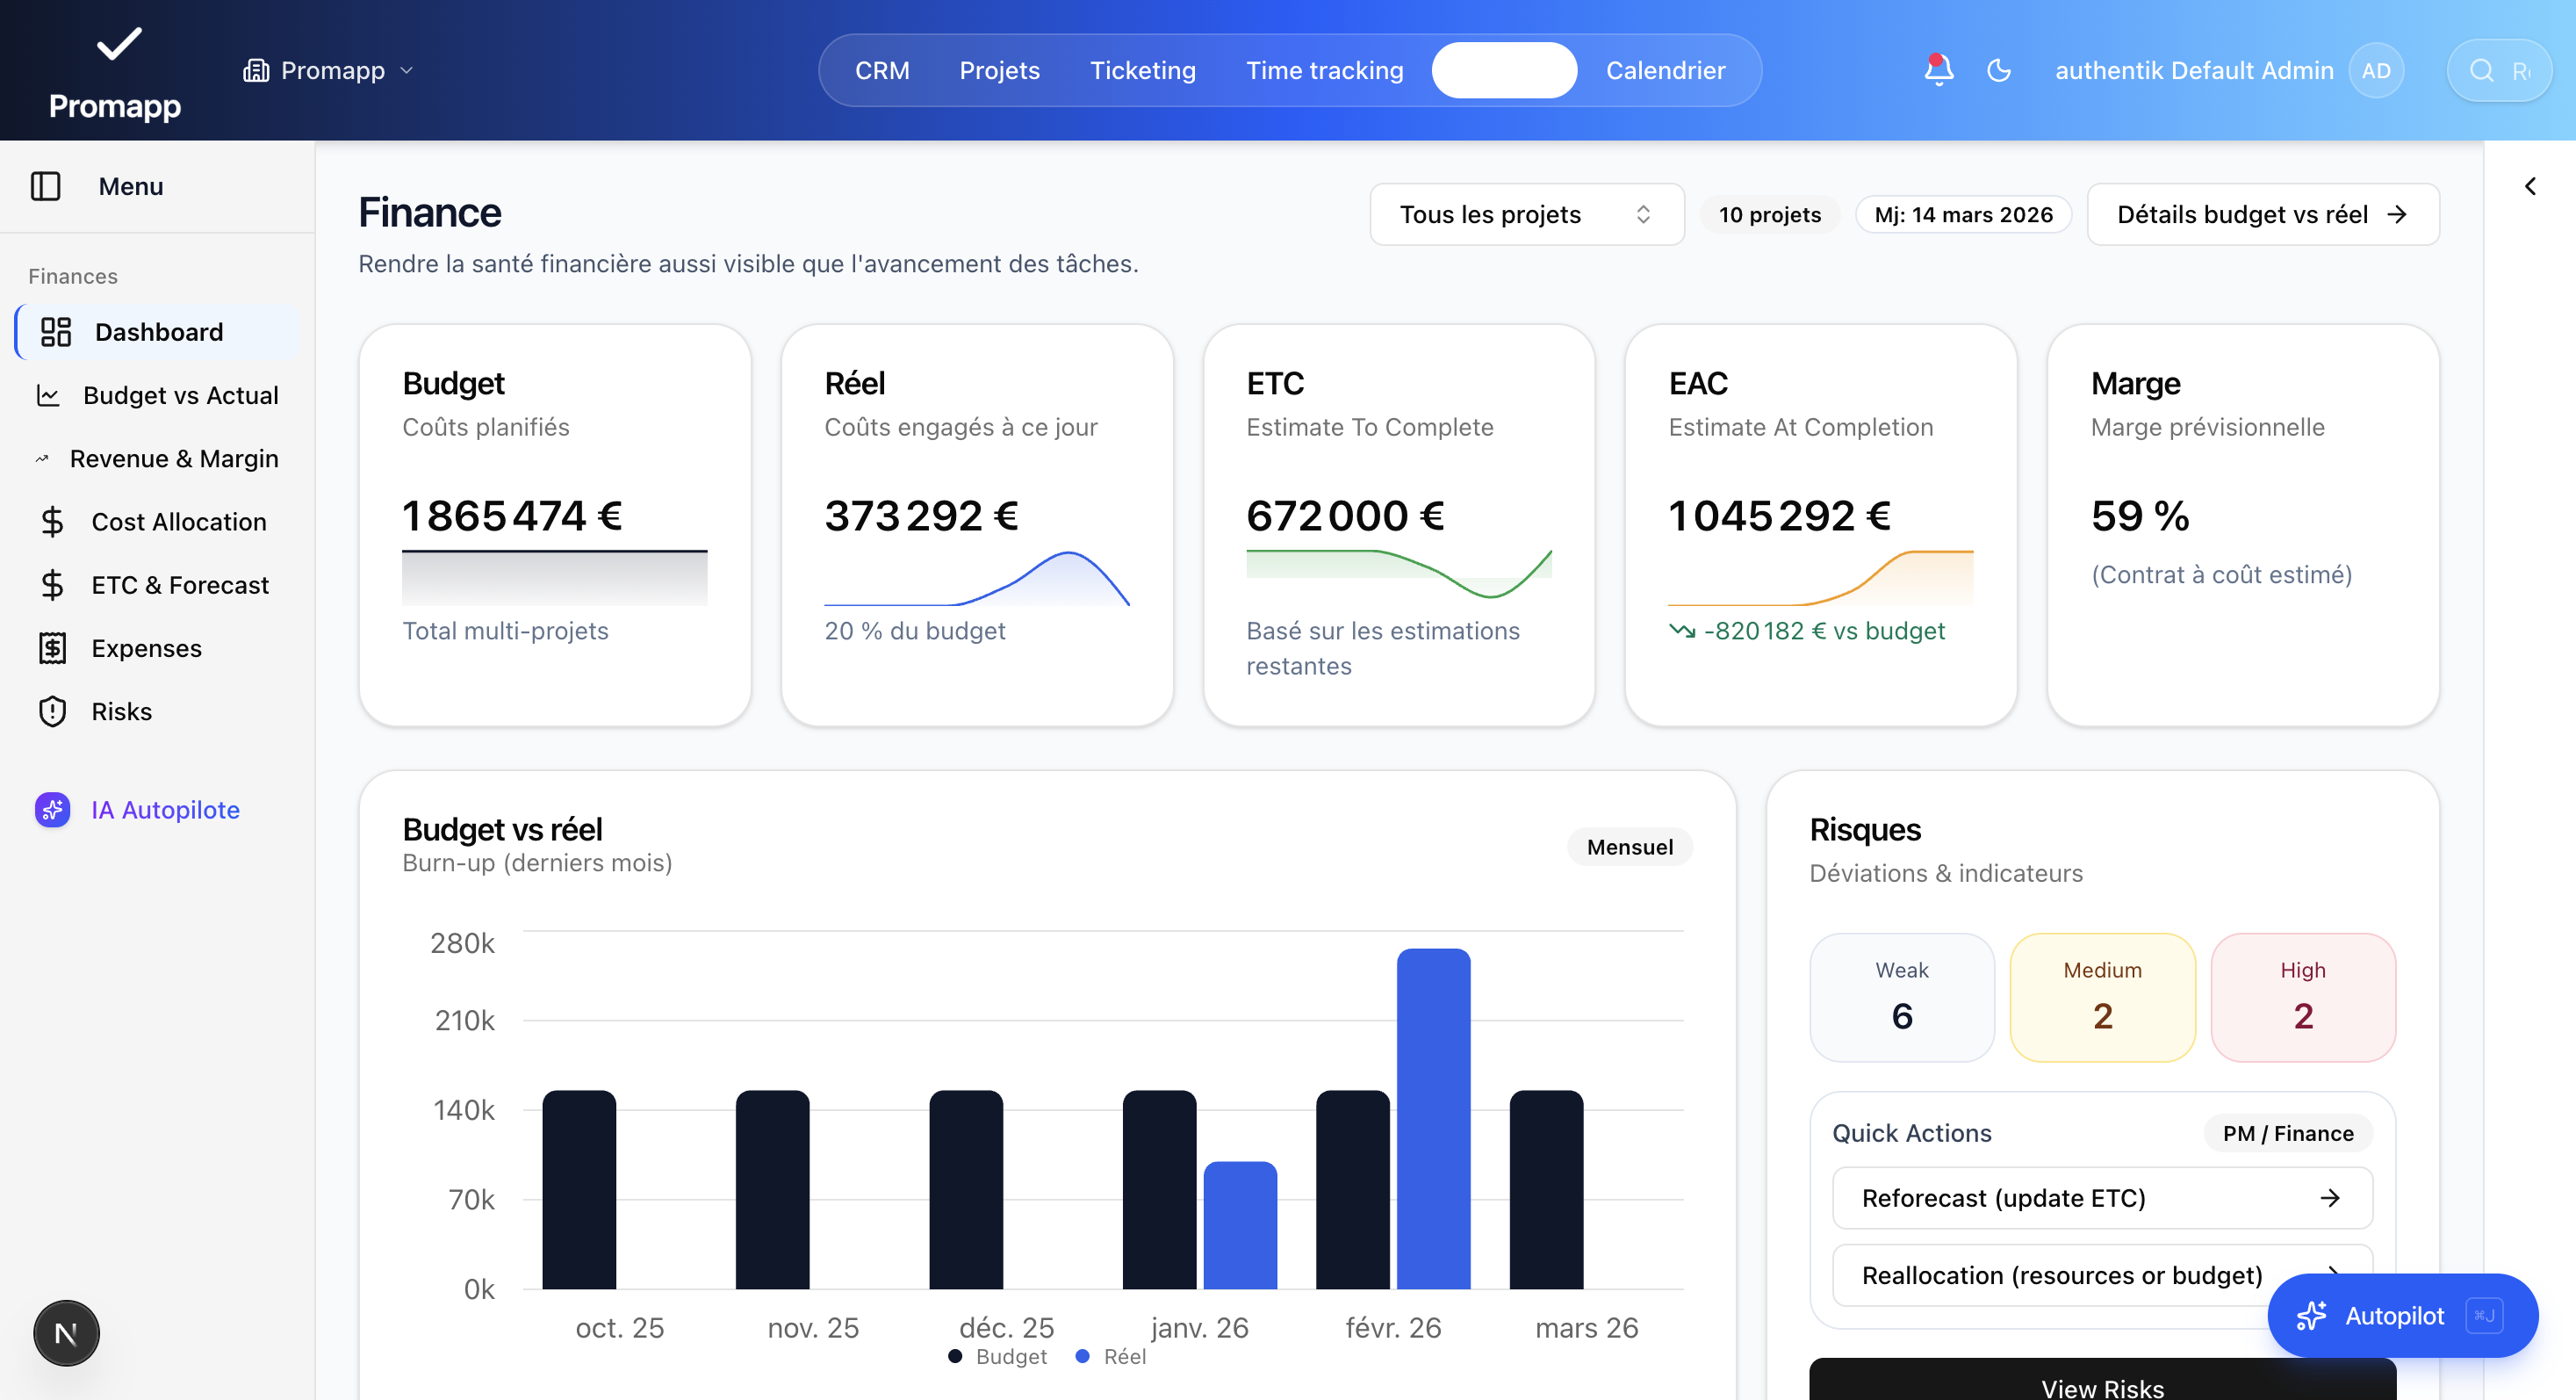This screenshot has width=2576, height=1400.
Task: Click the Risks shield icon
Action: (52, 711)
